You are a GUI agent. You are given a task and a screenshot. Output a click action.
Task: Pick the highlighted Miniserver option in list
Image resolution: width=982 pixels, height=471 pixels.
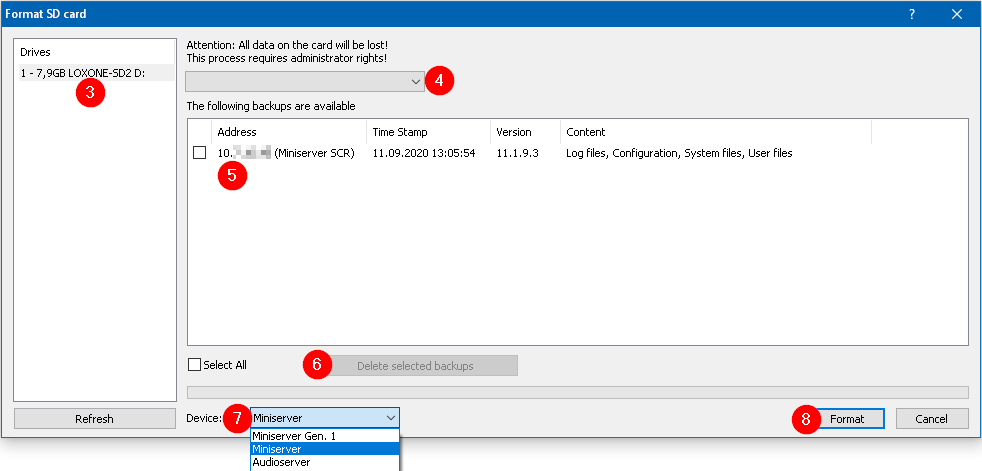click(277, 449)
